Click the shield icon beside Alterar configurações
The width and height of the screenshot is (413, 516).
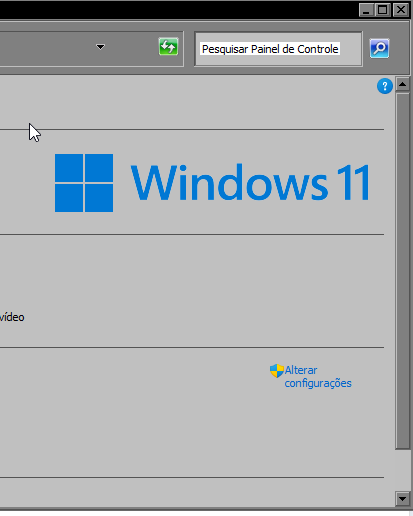click(x=277, y=371)
